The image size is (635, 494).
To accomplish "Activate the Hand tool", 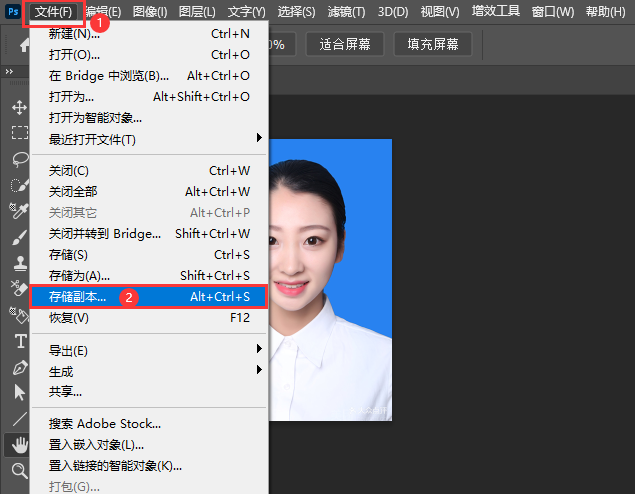I will tap(19, 444).
